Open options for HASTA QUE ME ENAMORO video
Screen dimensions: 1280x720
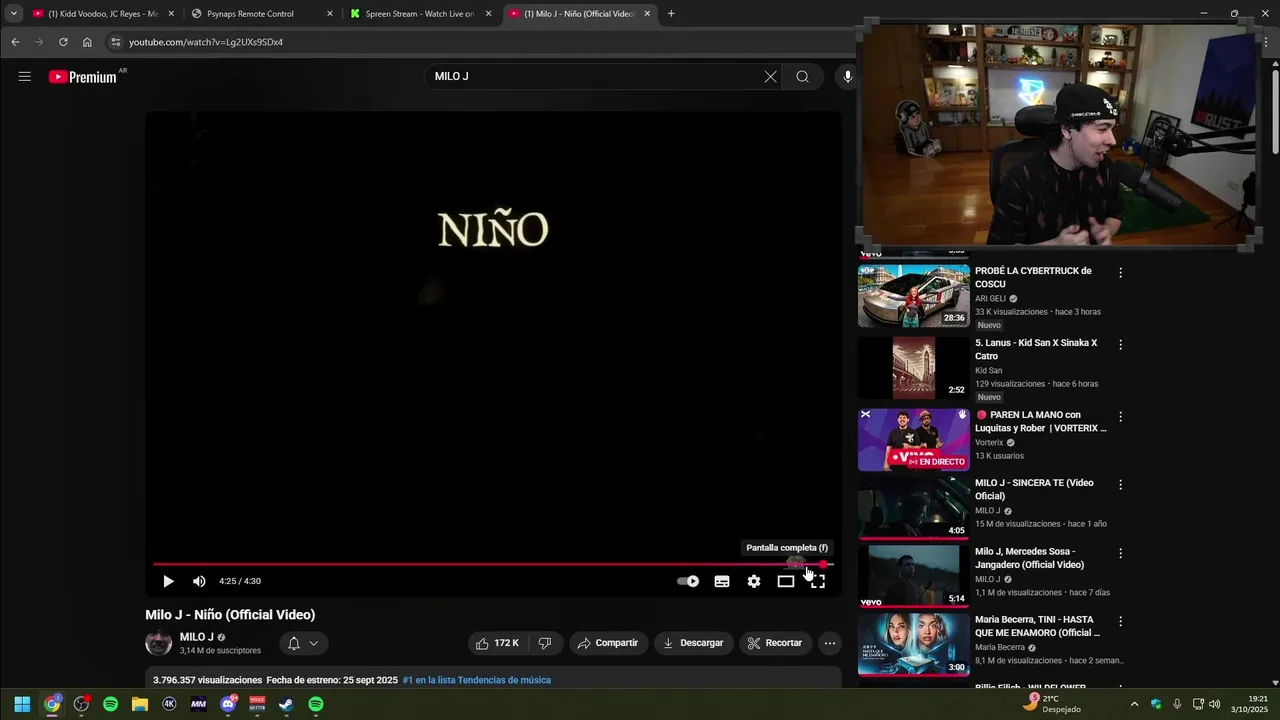1120,621
